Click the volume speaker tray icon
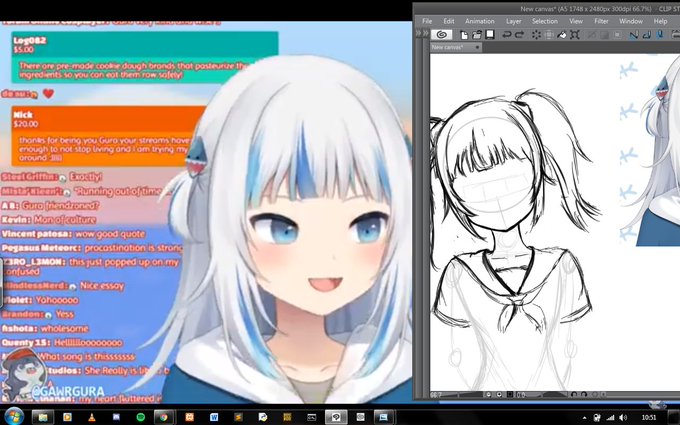 point(623,418)
